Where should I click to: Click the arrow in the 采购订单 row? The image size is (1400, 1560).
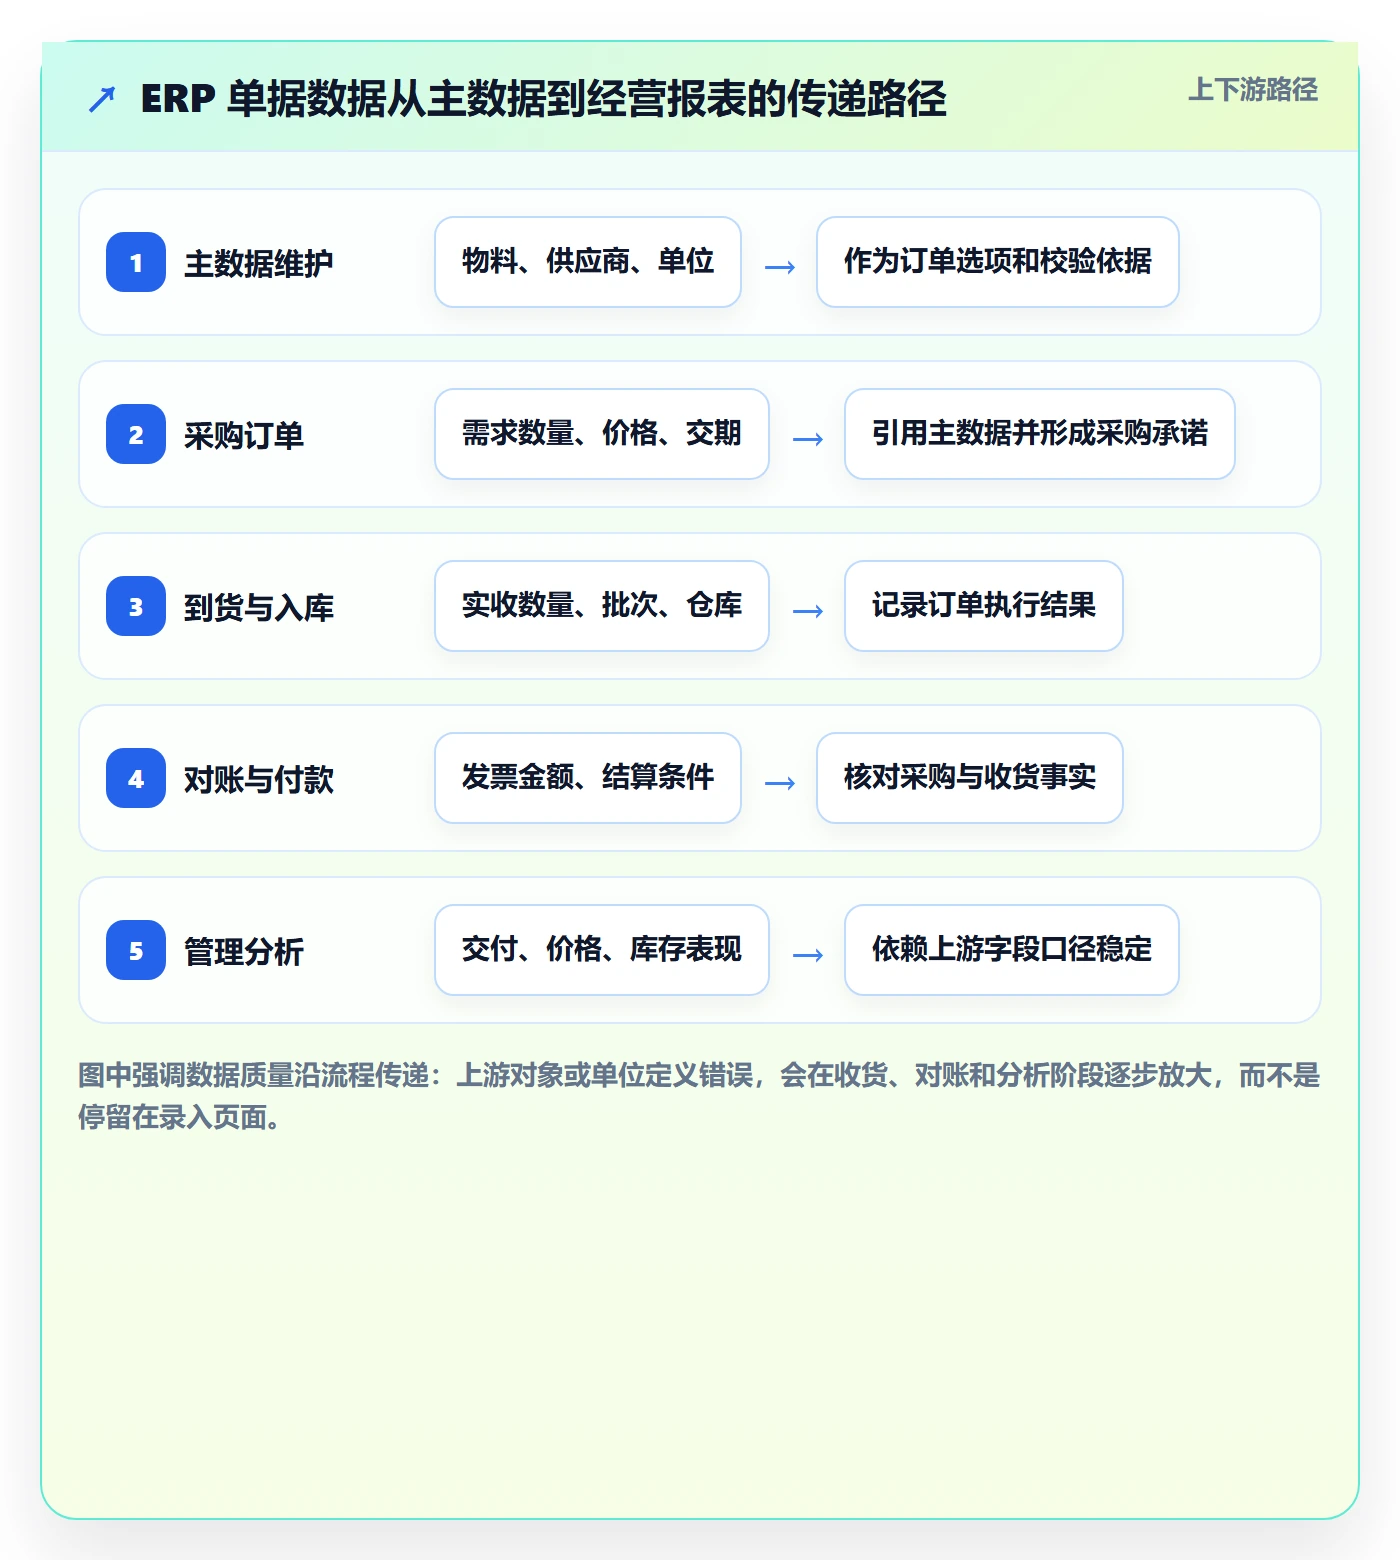click(808, 439)
